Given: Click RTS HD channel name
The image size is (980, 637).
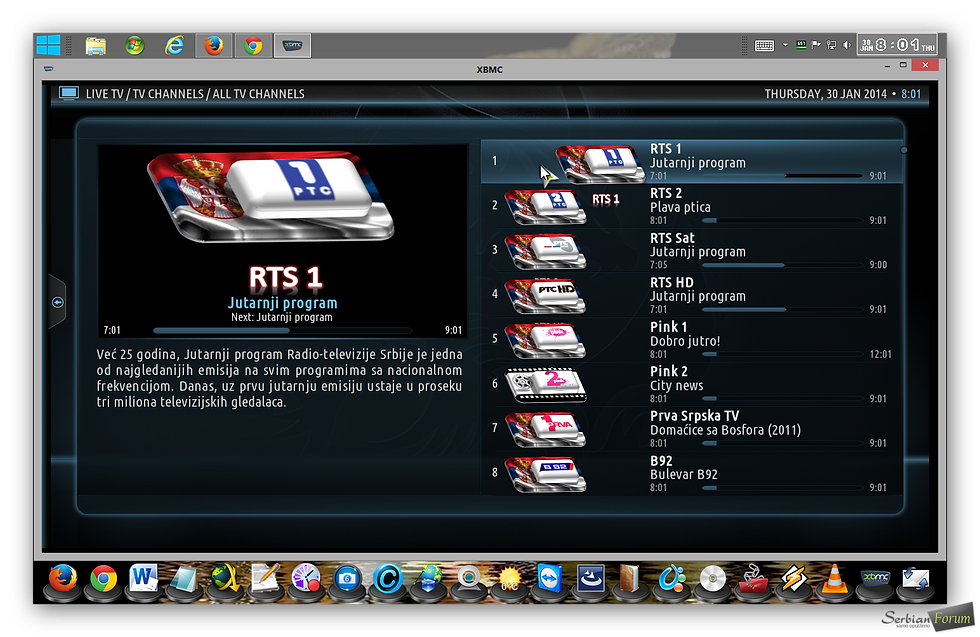Looking at the screenshot, I should tap(672, 283).
